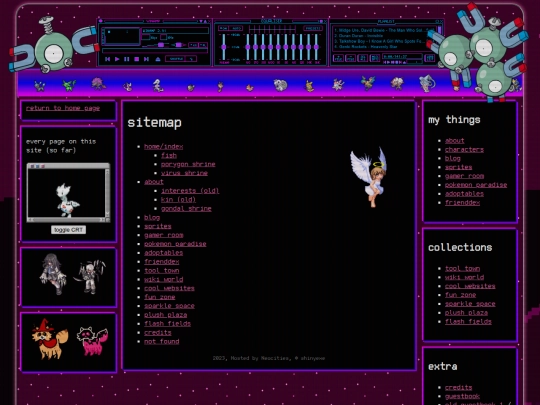Open the 'kin (old)' link
The height and width of the screenshot is (405, 540).
point(178,200)
